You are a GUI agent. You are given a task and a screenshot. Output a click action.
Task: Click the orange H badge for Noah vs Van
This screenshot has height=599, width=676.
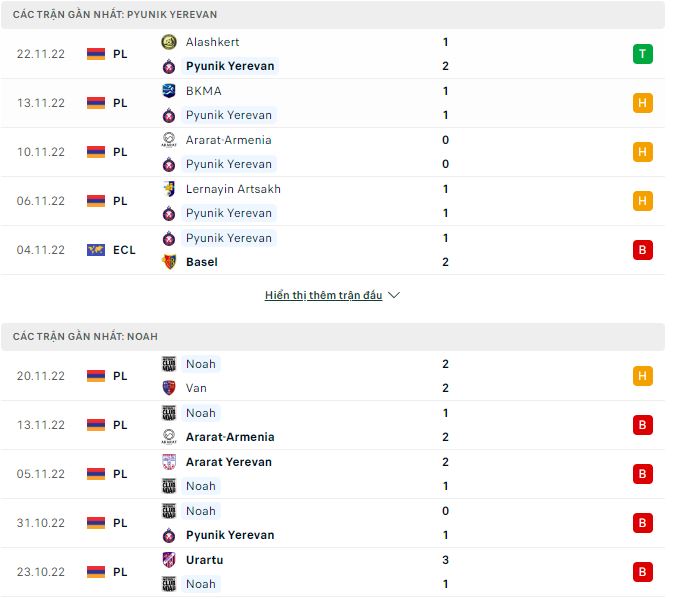(x=642, y=376)
